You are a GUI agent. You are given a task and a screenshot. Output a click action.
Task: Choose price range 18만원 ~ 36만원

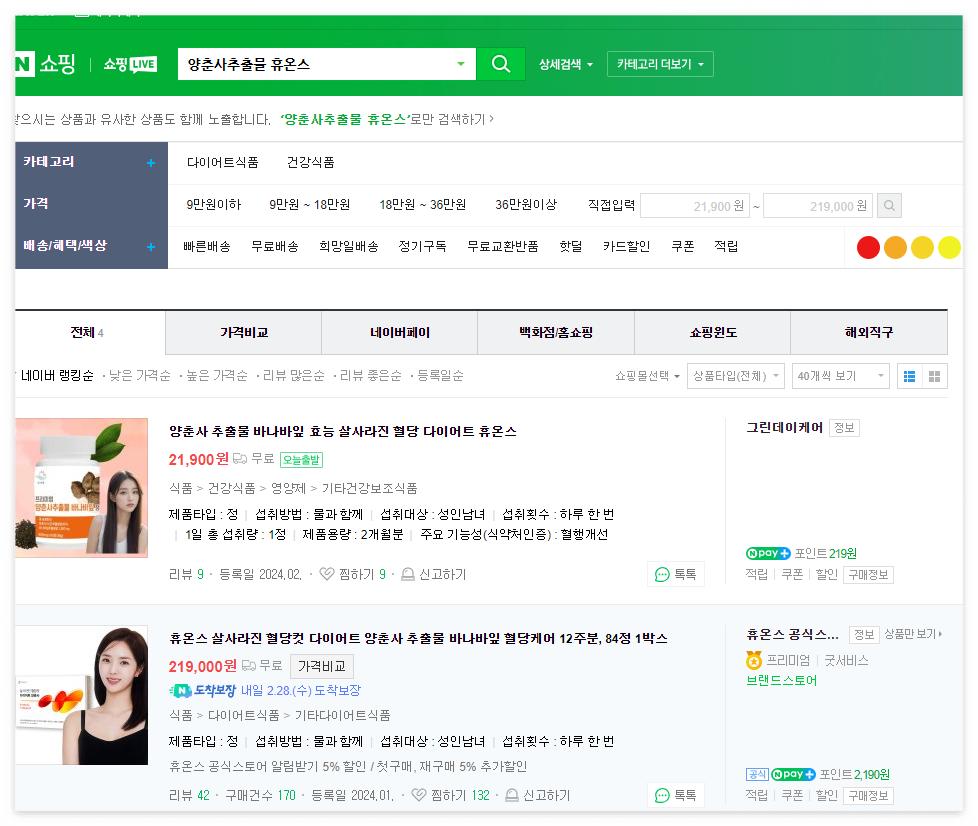pyautogui.click(x=423, y=205)
